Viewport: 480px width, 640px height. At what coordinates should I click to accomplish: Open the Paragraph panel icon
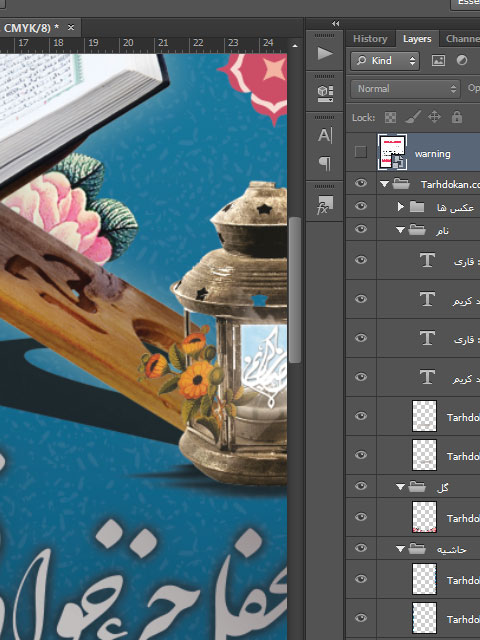pyautogui.click(x=325, y=163)
